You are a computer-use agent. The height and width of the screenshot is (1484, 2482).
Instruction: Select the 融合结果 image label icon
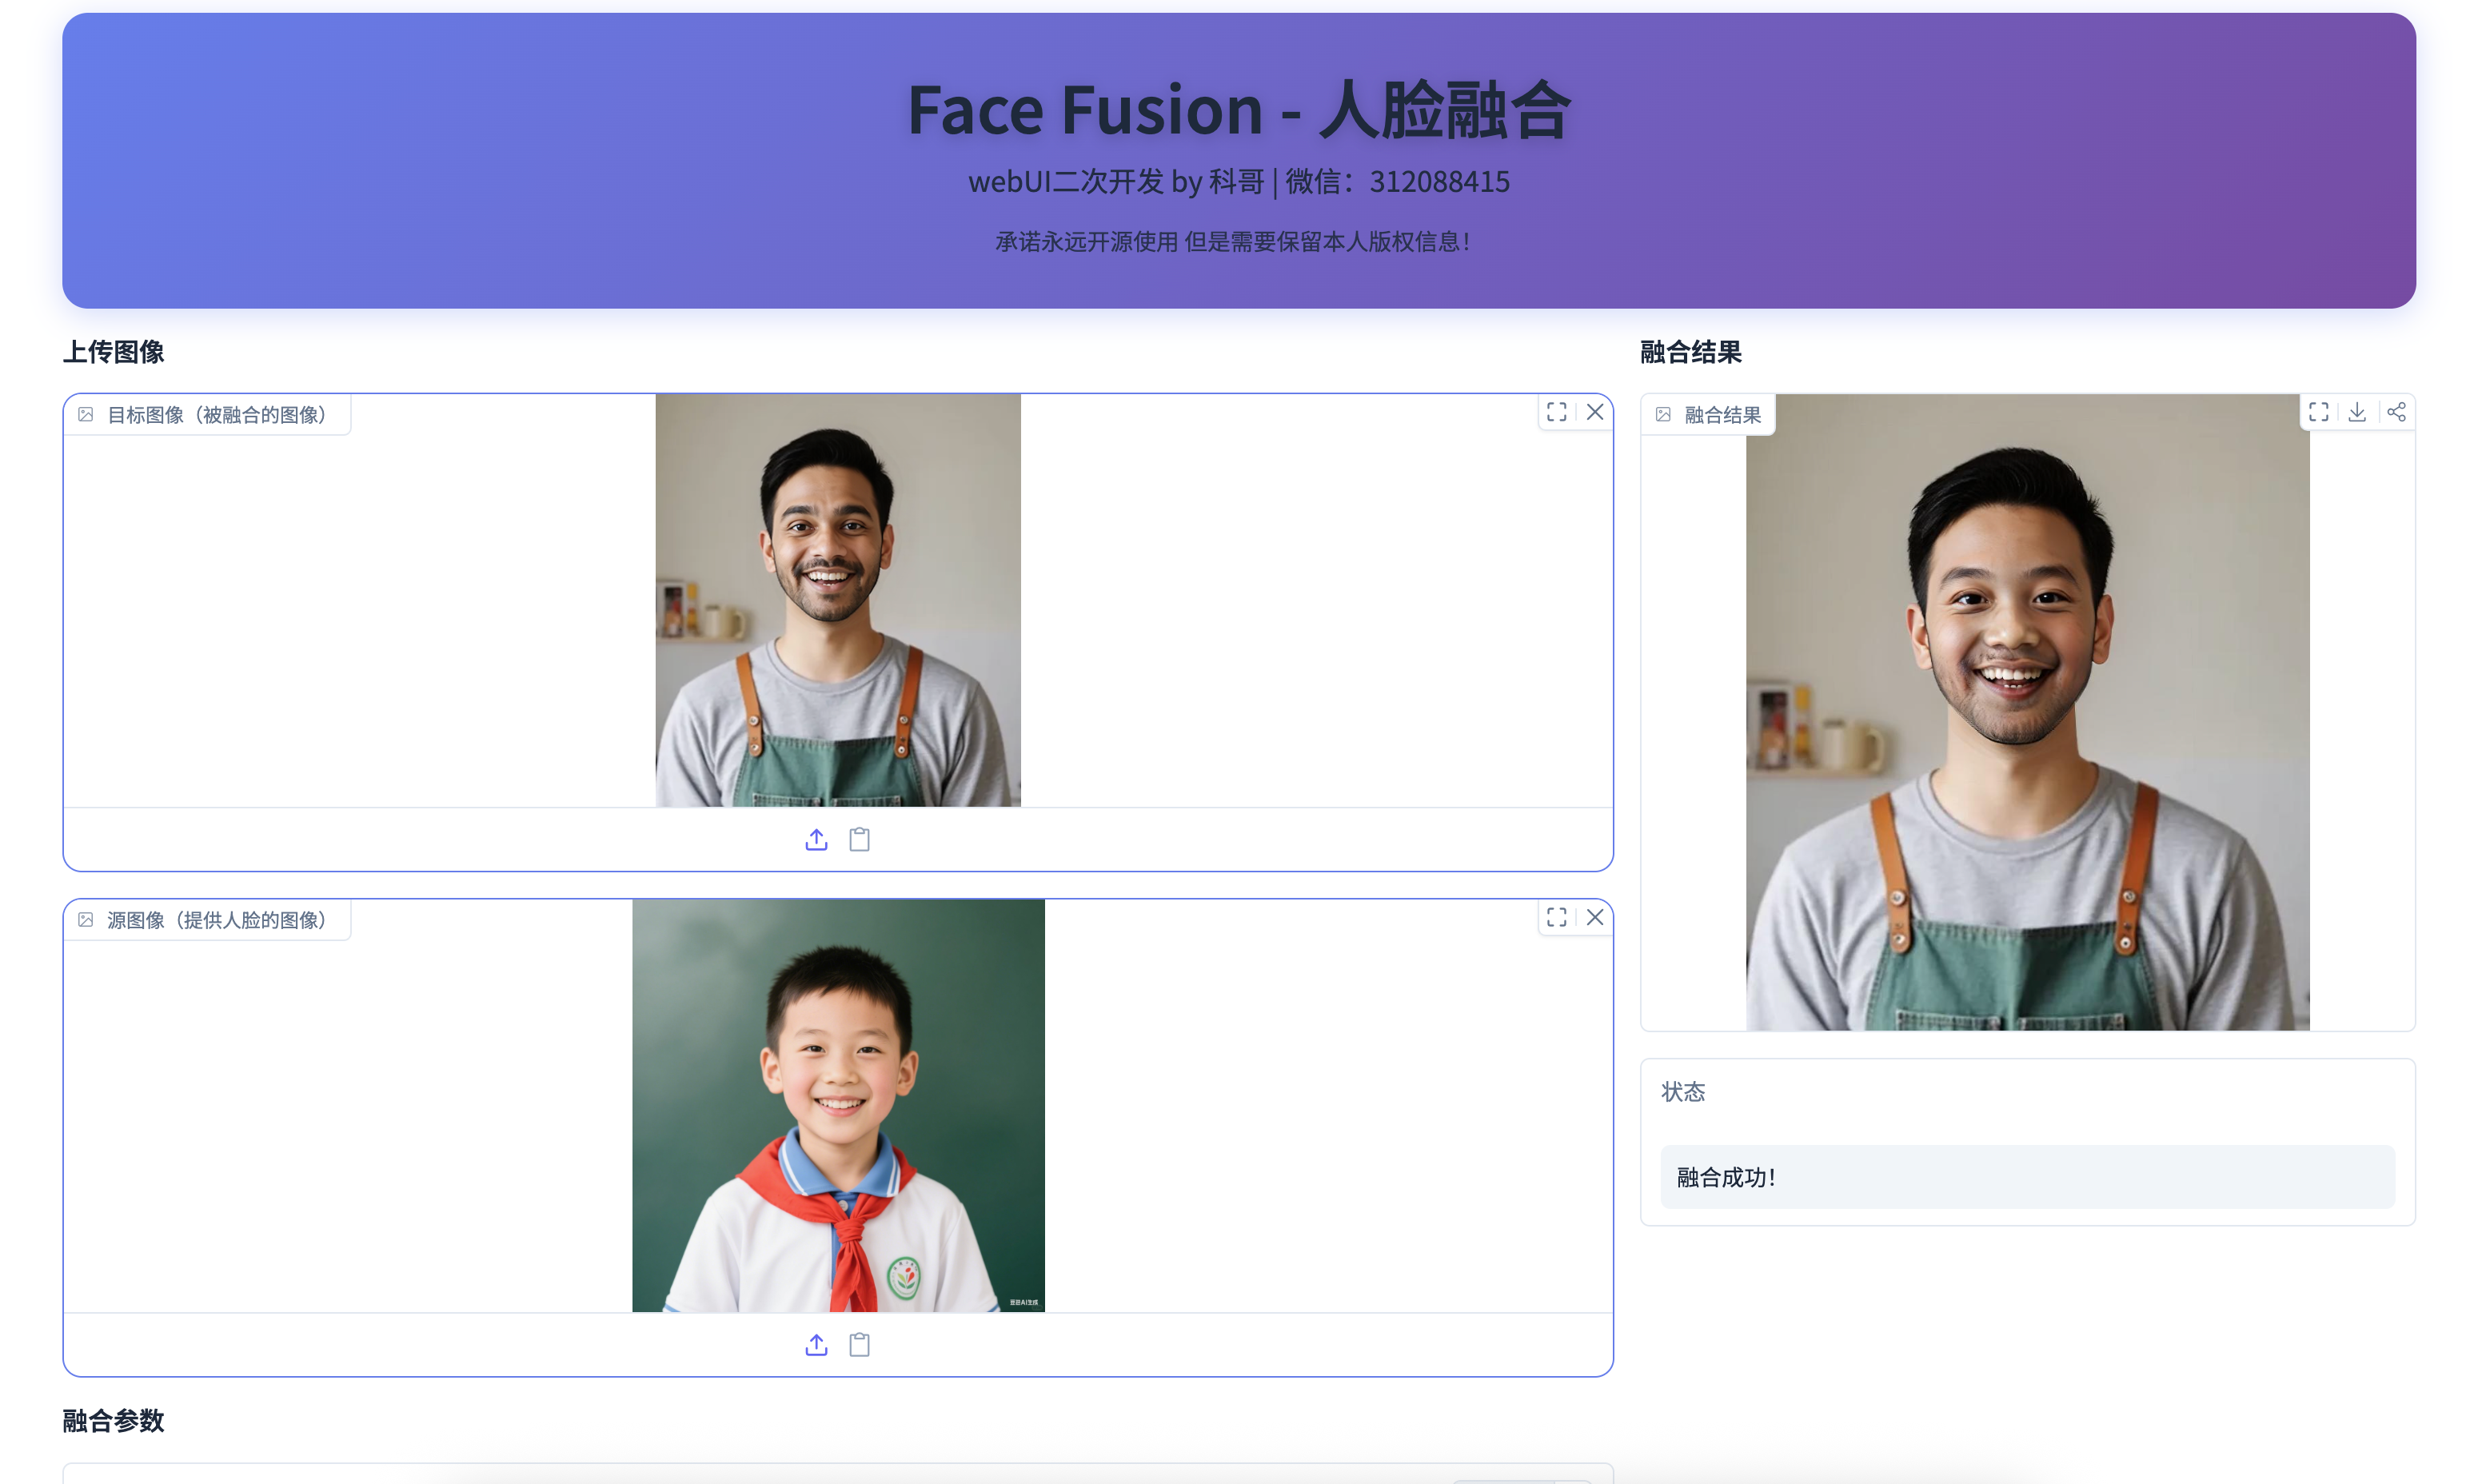point(1663,413)
